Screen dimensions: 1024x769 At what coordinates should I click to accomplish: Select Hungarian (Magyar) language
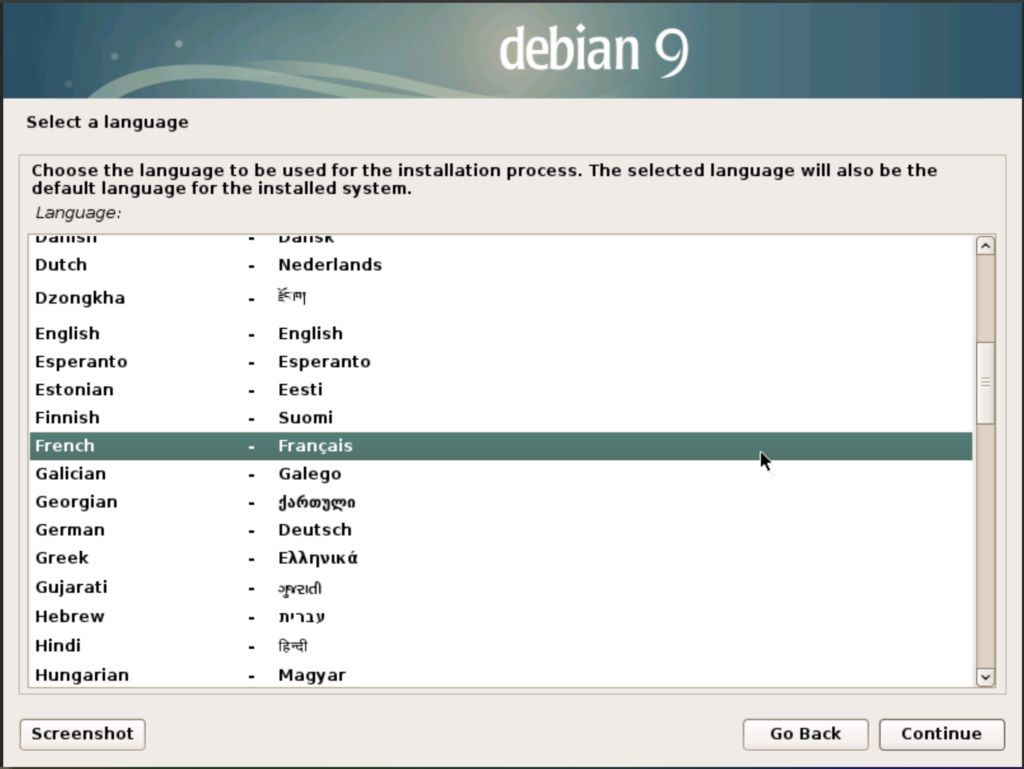tap(82, 675)
